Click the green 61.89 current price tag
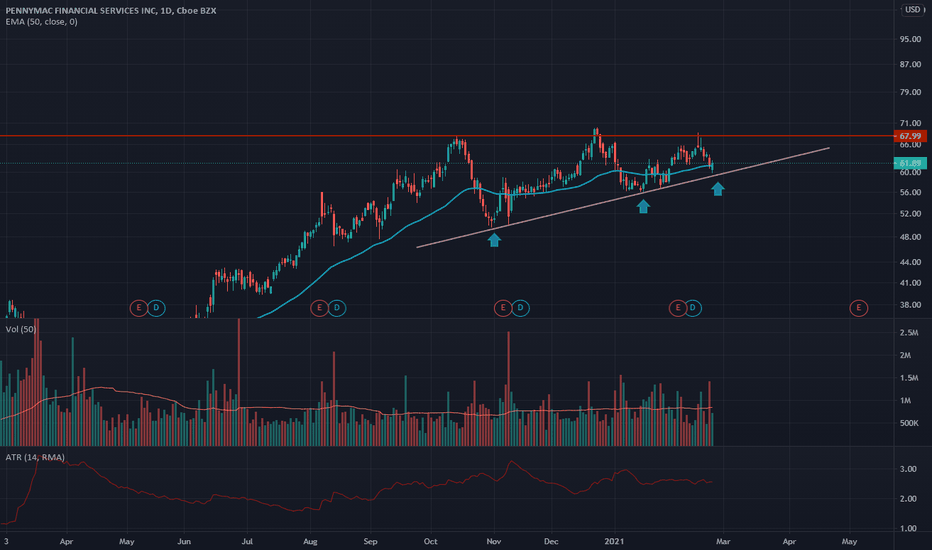This screenshot has height=550, width=932. [x=910, y=163]
